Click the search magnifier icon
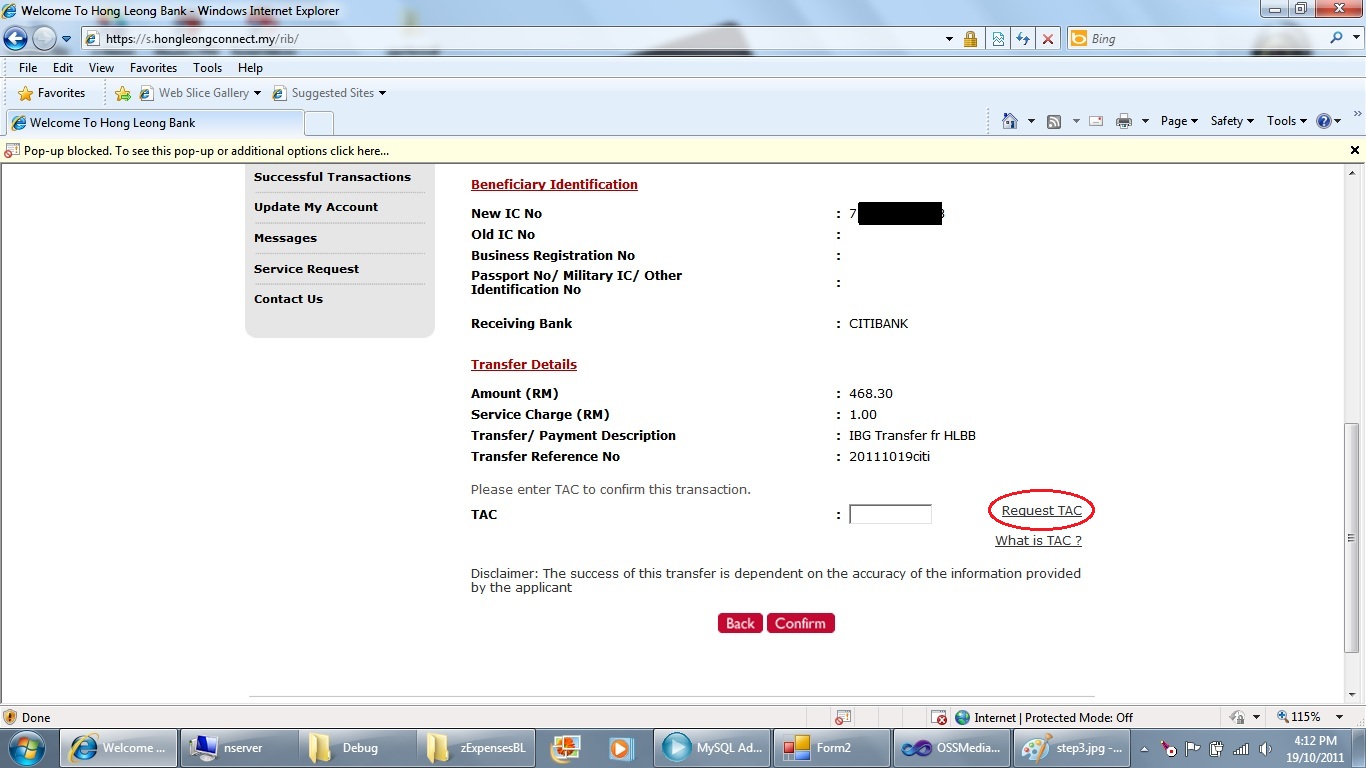Screen dimensions: 1366x768 1336,38
